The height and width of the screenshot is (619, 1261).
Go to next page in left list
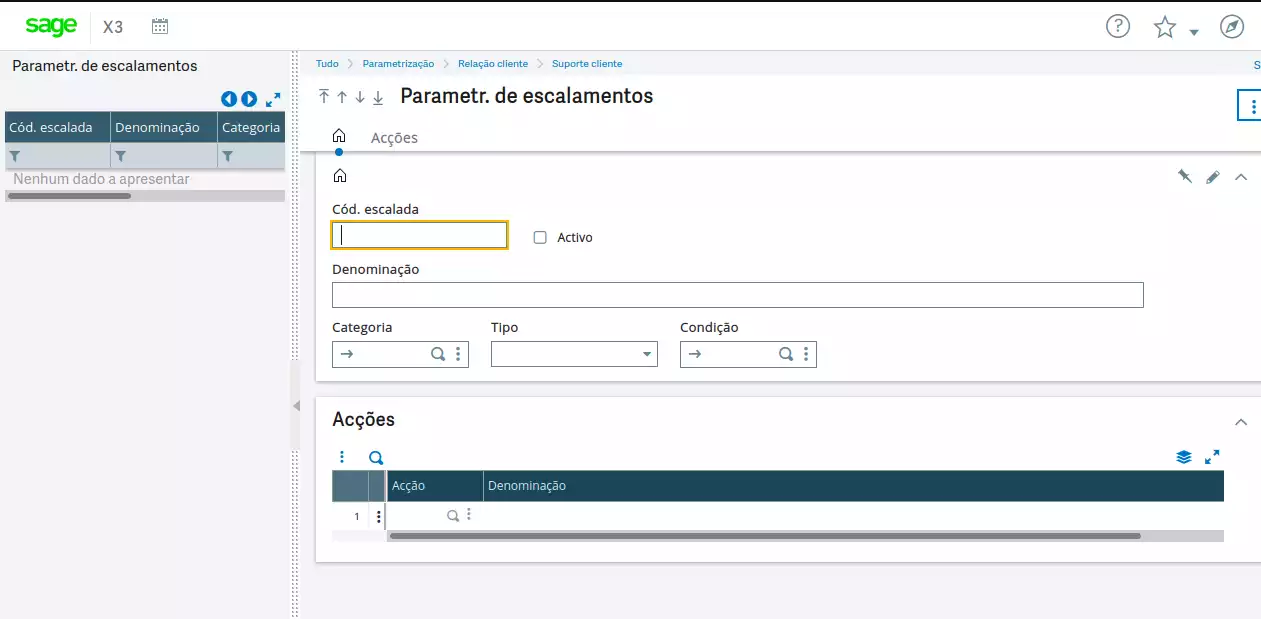[249, 99]
